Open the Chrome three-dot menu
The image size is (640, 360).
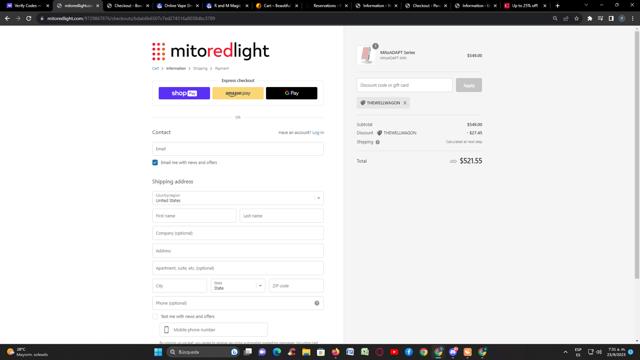pyautogui.click(x=633, y=18)
